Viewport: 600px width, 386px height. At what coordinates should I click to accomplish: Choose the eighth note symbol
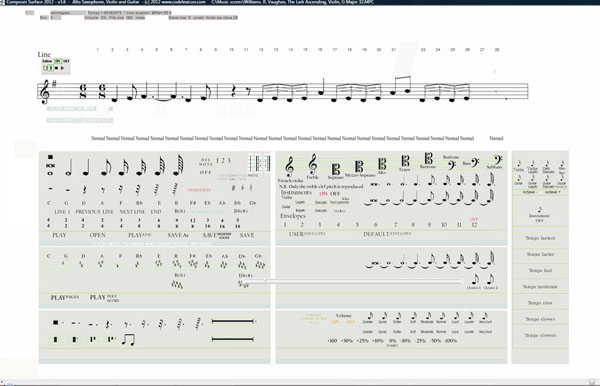105,167
